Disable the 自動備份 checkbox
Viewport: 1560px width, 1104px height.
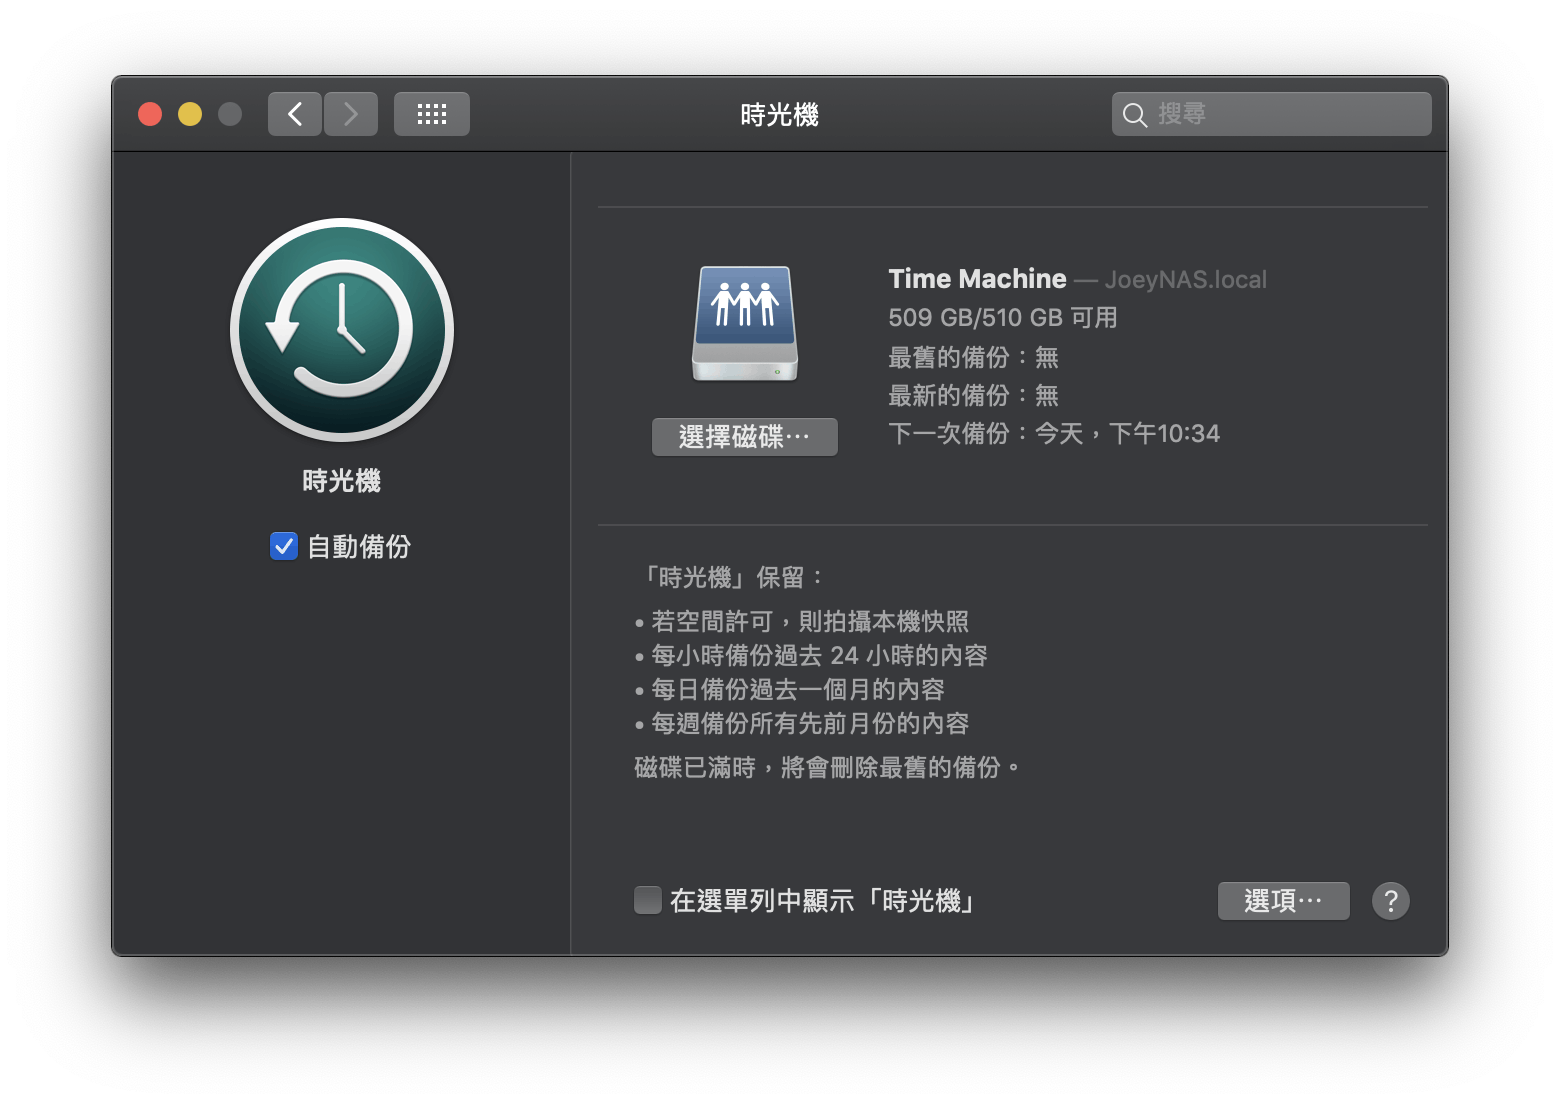[x=284, y=546]
